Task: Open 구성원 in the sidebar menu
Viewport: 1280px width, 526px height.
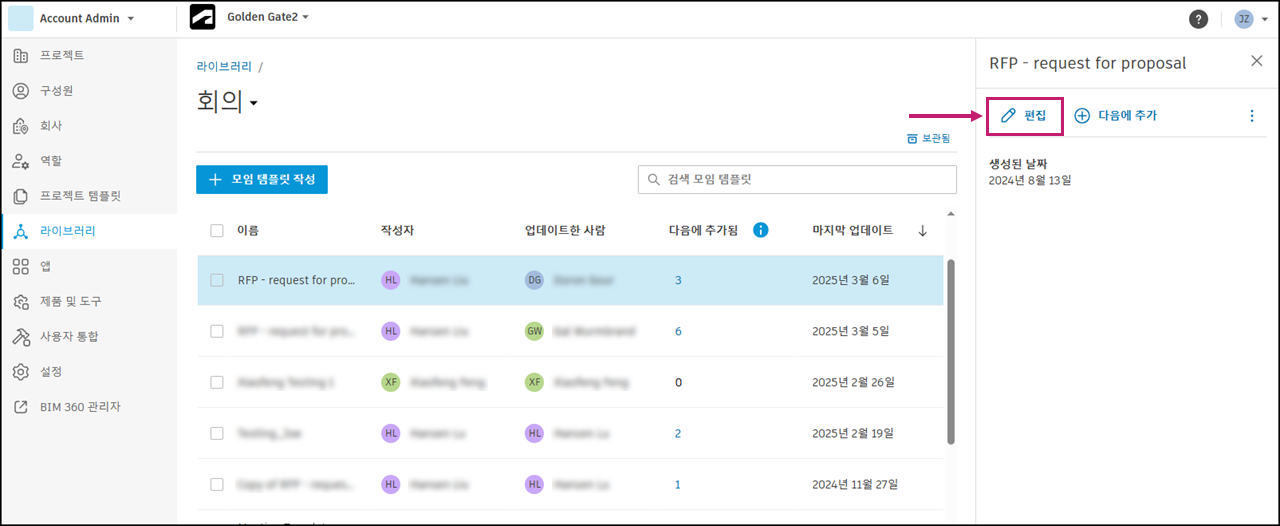Action: pyautogui.click(x=57, y=90)
